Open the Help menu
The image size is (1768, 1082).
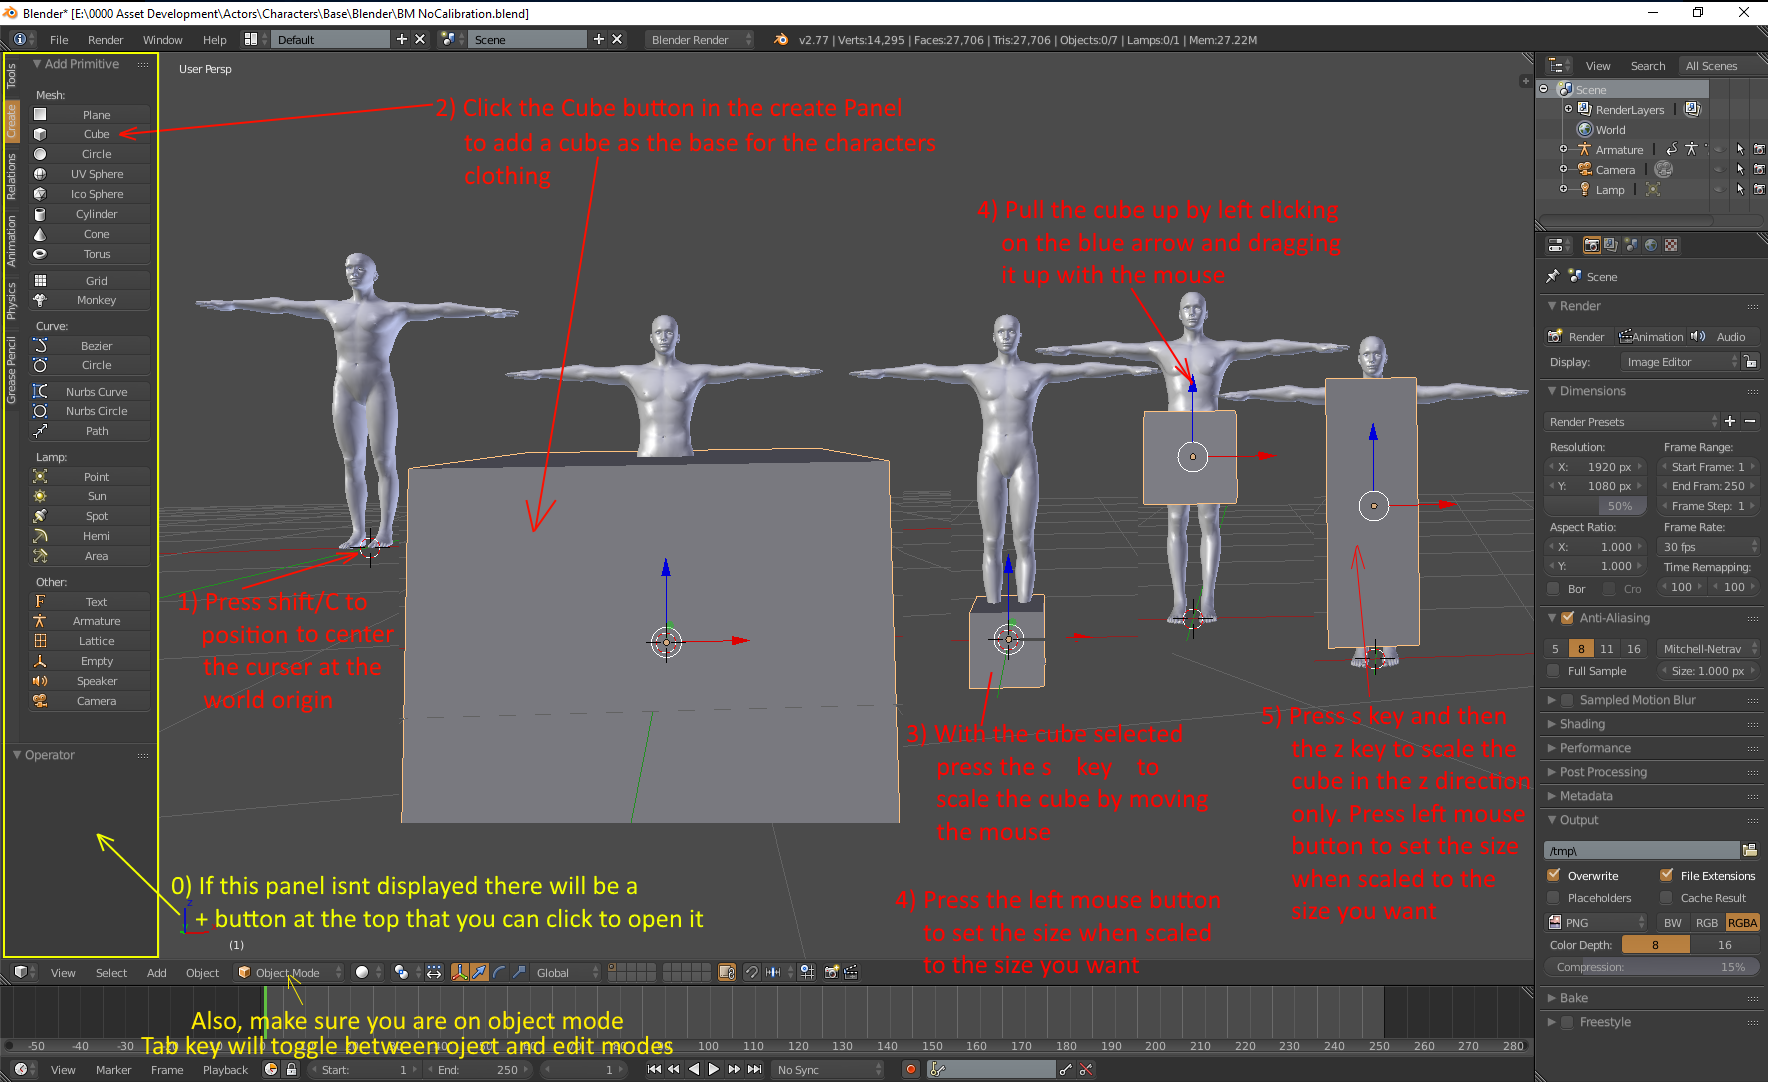[214, 40]
